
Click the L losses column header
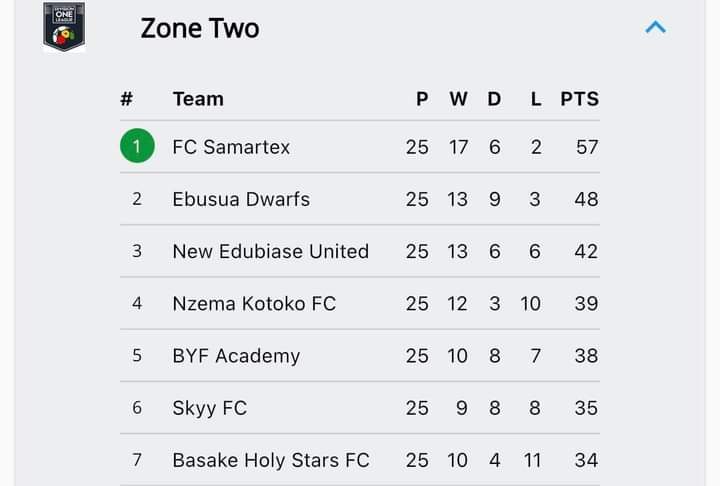[536, 99]
